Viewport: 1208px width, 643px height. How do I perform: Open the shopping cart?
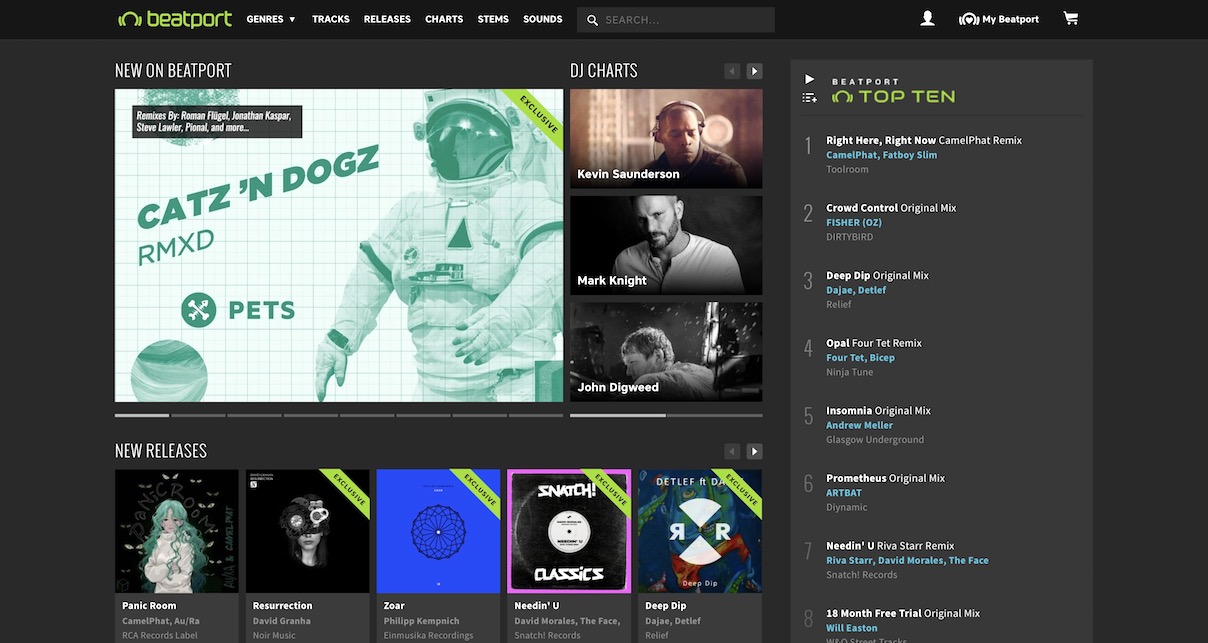click(x=1070, y=18)
